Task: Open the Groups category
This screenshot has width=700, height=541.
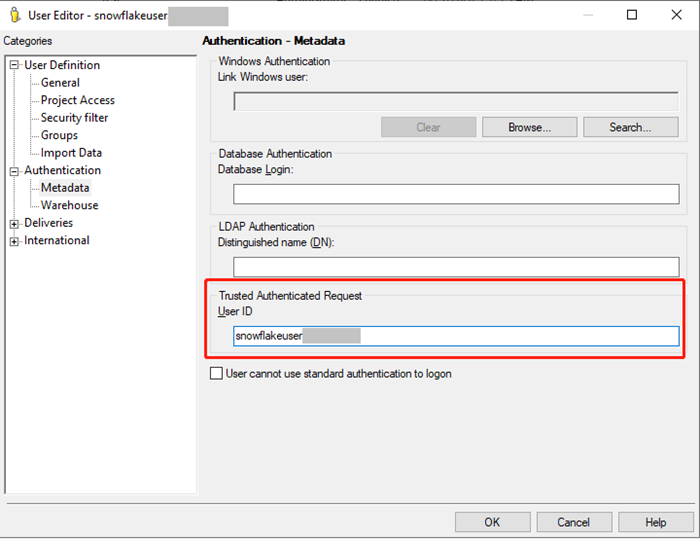Action: coord(59,135)
